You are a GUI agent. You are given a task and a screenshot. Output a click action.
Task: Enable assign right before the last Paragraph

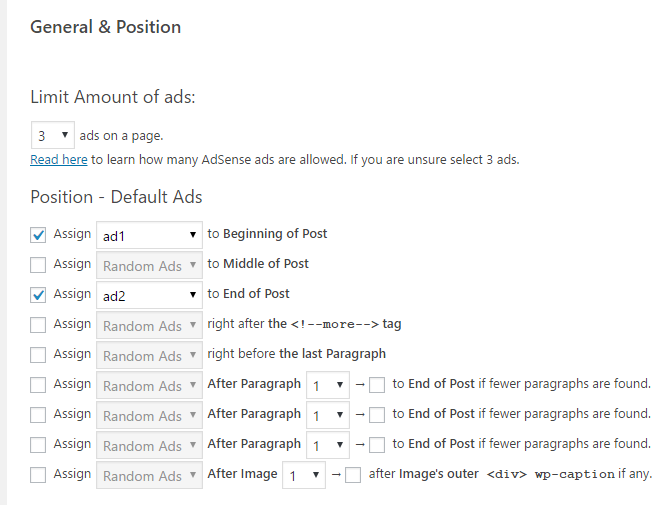(38, 355)
